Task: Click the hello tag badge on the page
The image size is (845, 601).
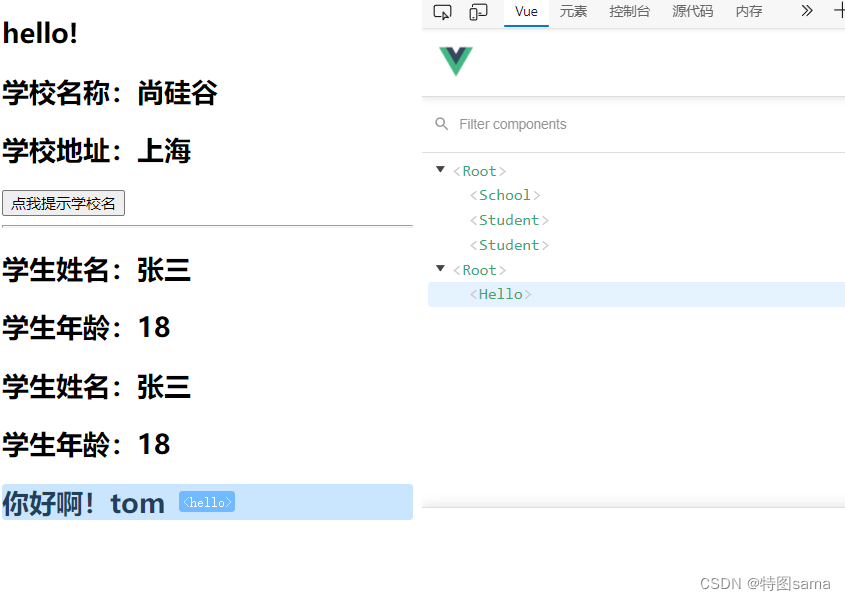Action: point(207,502)
